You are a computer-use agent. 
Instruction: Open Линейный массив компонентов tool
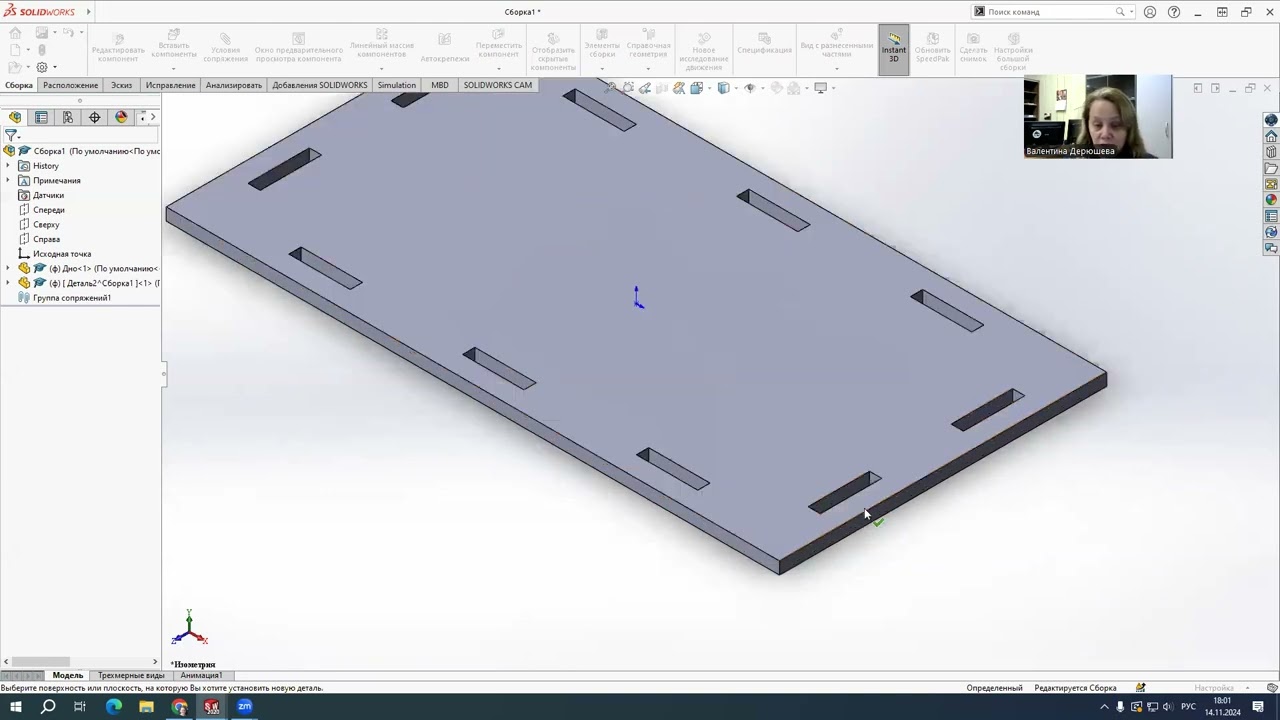click(382, 45)
